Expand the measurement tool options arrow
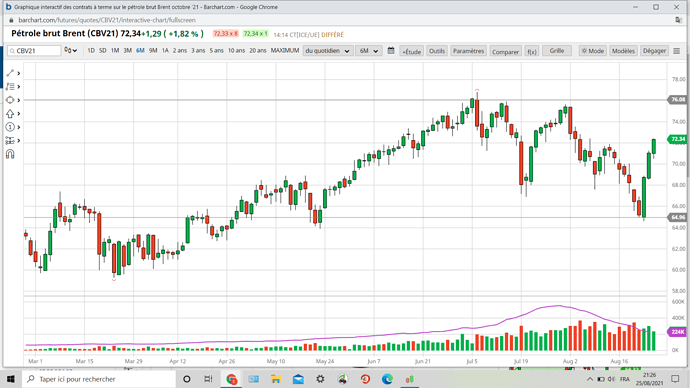This screenshot has width=690, height=388. [x=18, y=141]
